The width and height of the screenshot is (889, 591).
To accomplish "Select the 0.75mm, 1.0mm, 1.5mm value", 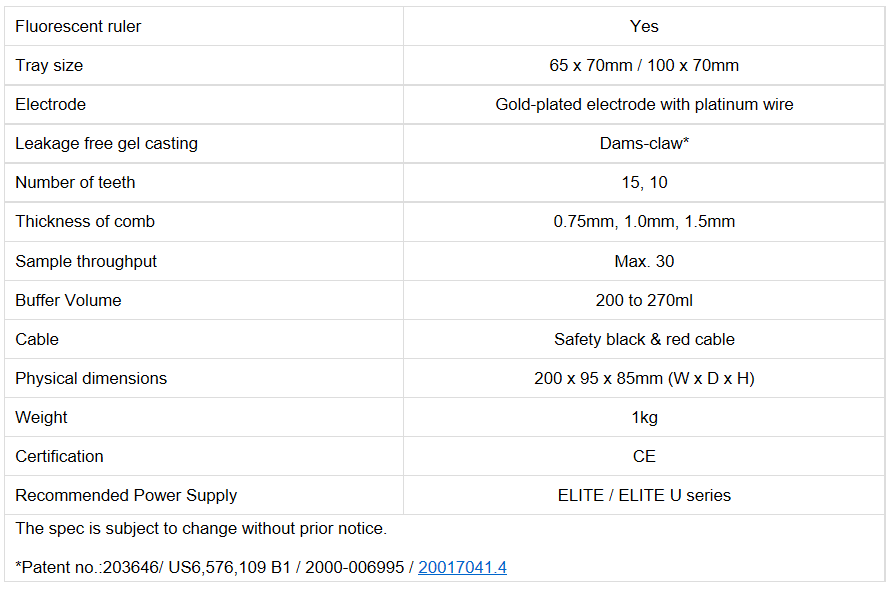I will tap(644, 221).
